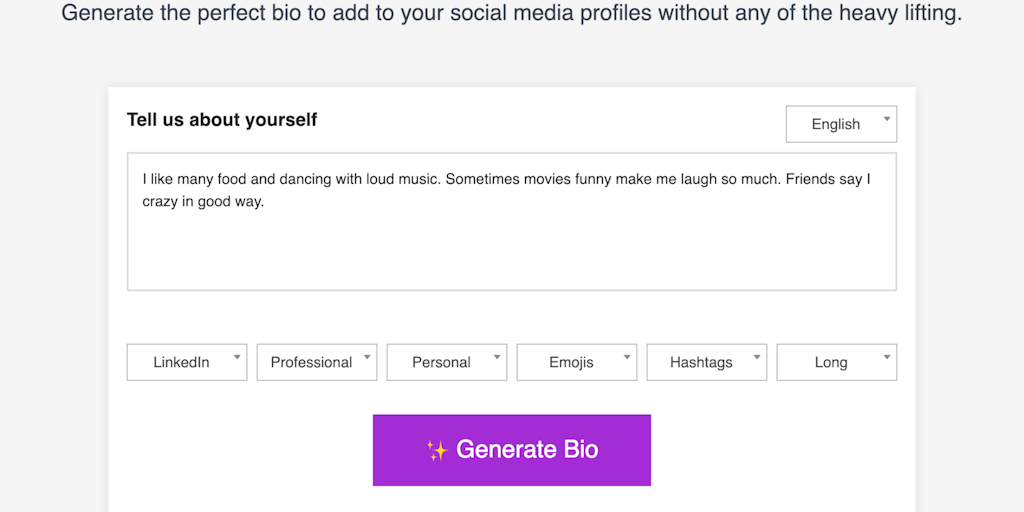
Task: Expand the Professional tone dropdown
Action: pos(311,362)
